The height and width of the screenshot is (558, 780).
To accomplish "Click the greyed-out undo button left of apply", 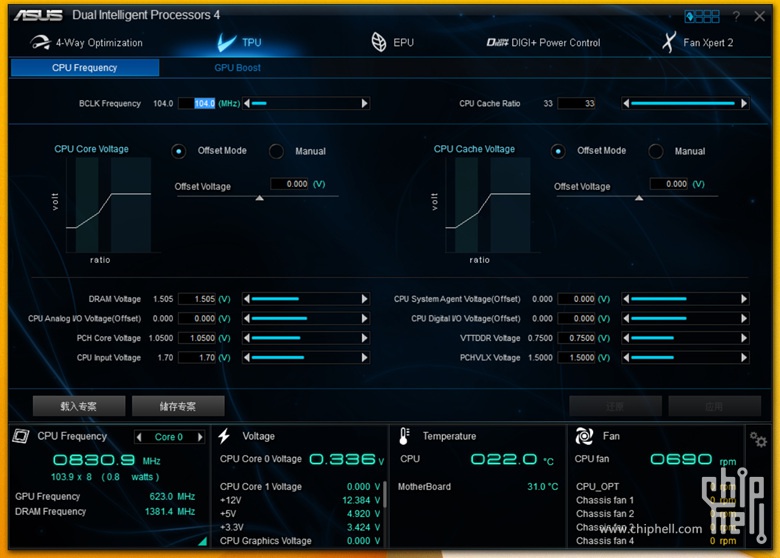I will point(615,406).
